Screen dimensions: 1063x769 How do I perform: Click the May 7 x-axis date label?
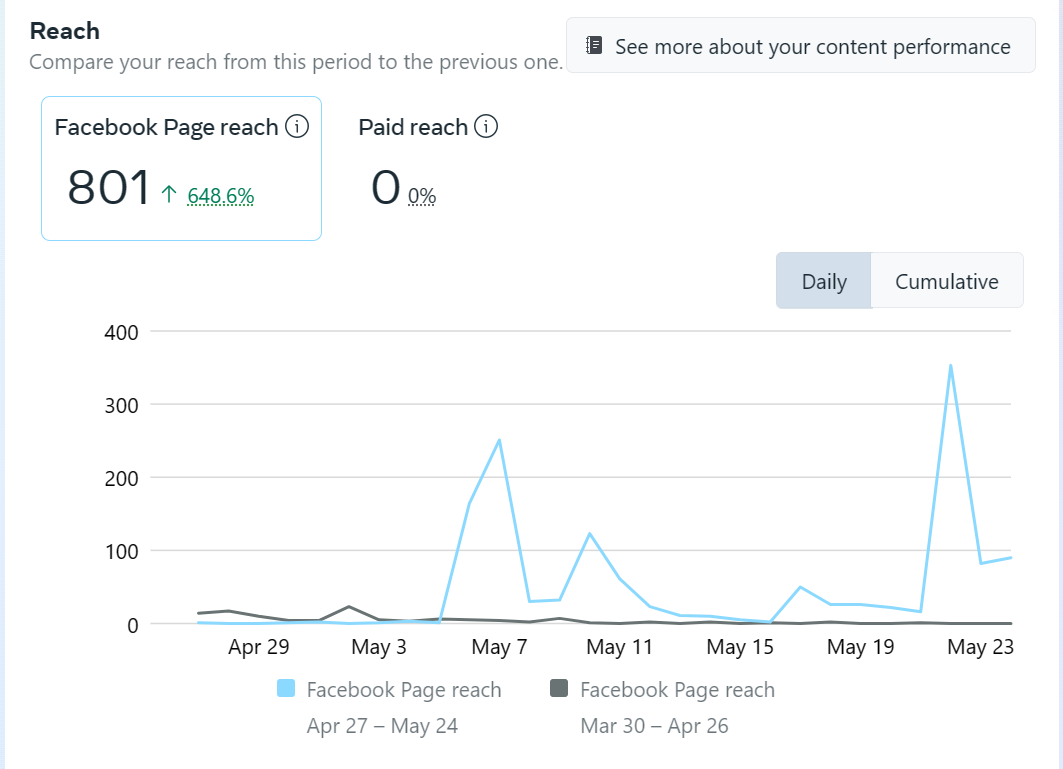click(499, 647)
